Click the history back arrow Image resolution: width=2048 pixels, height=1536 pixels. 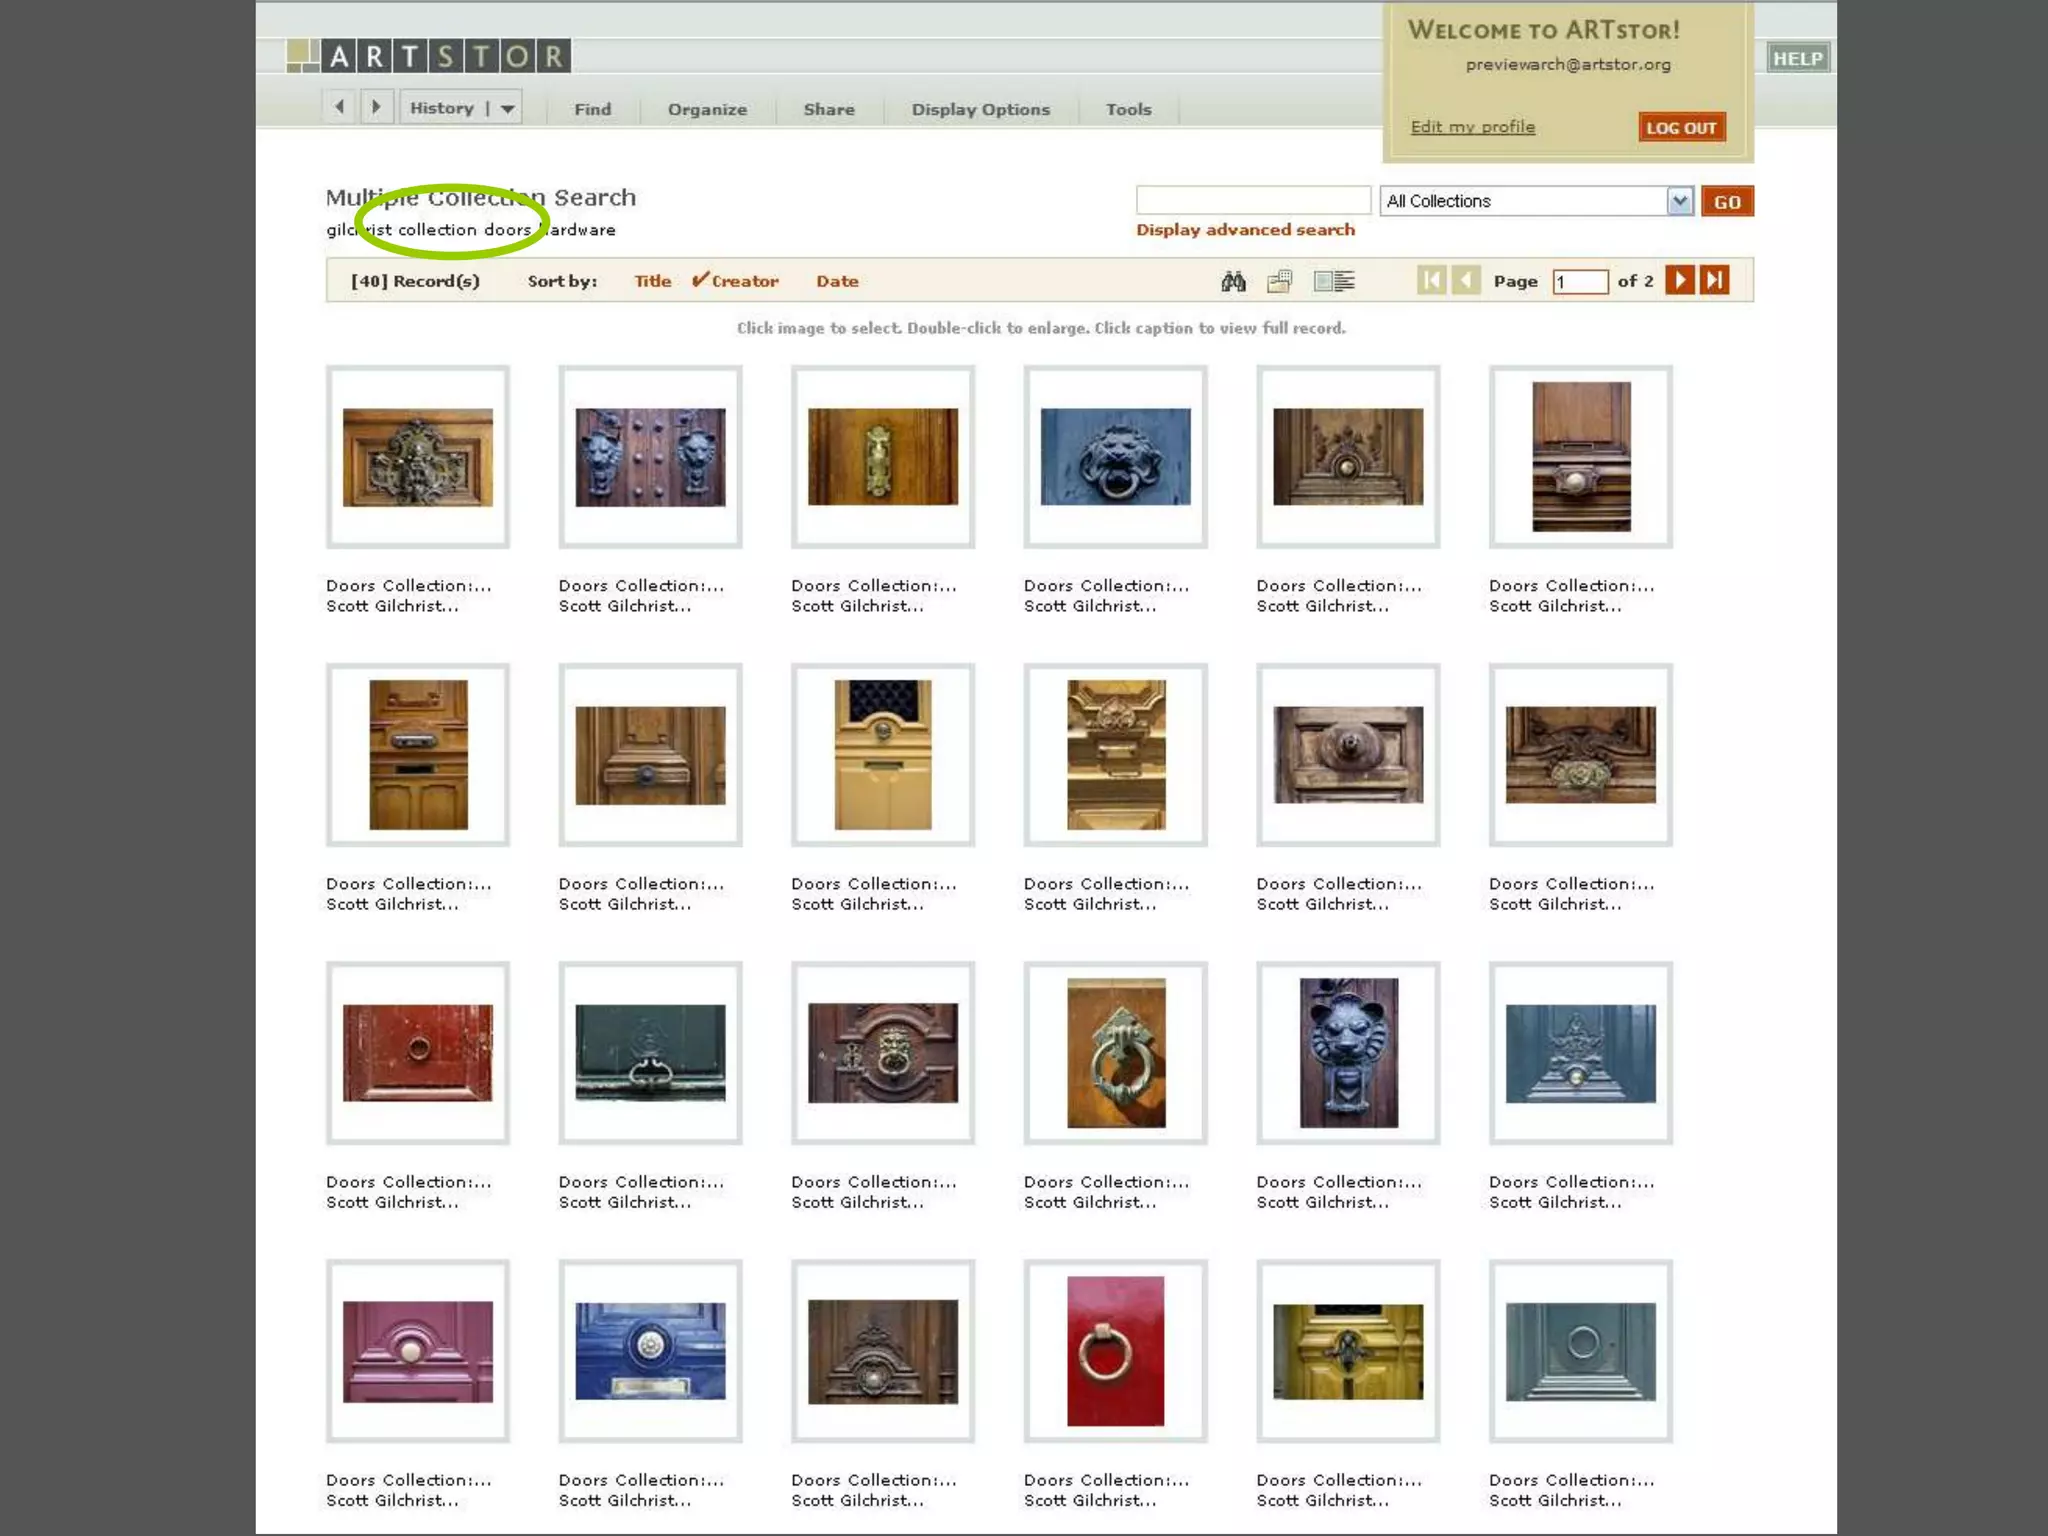[x=340, y=107]
